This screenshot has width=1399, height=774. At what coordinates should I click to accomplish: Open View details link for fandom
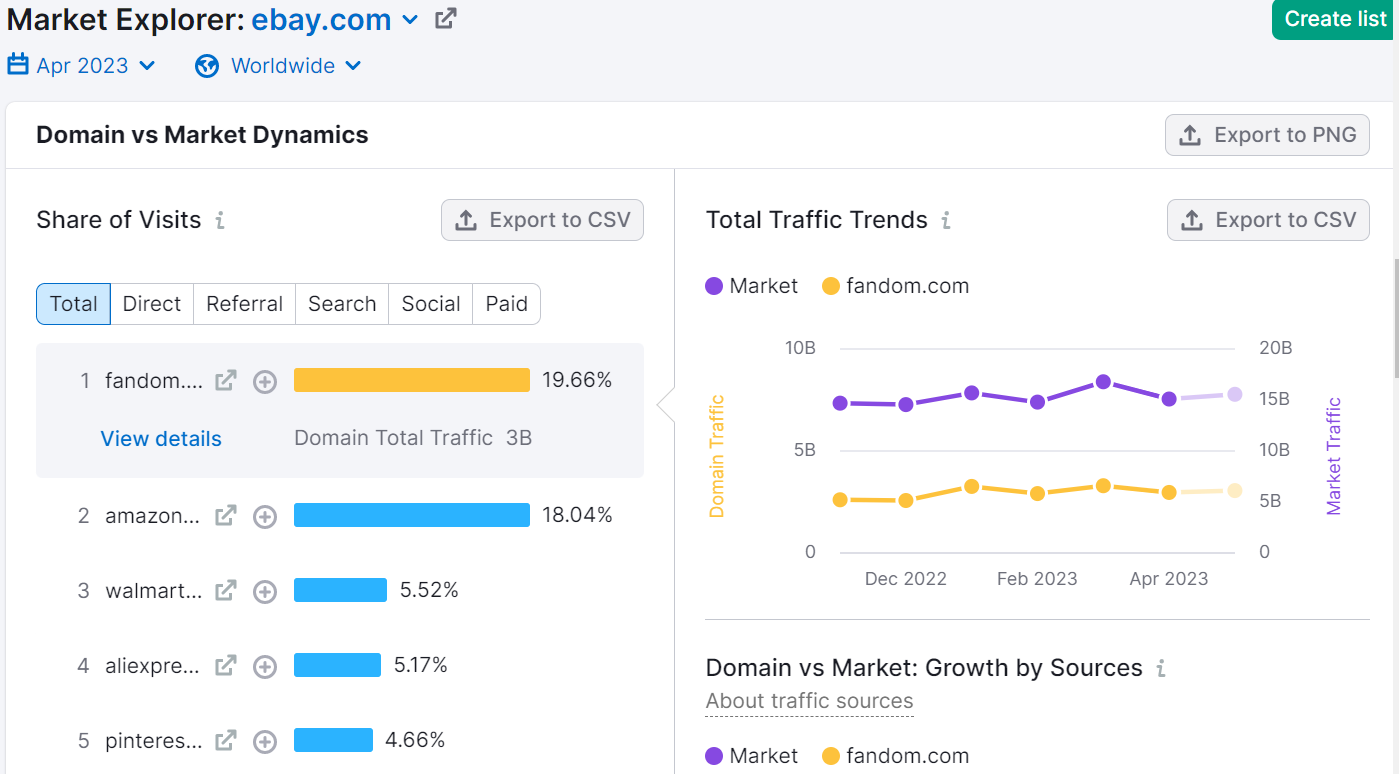tap(161, 439)
